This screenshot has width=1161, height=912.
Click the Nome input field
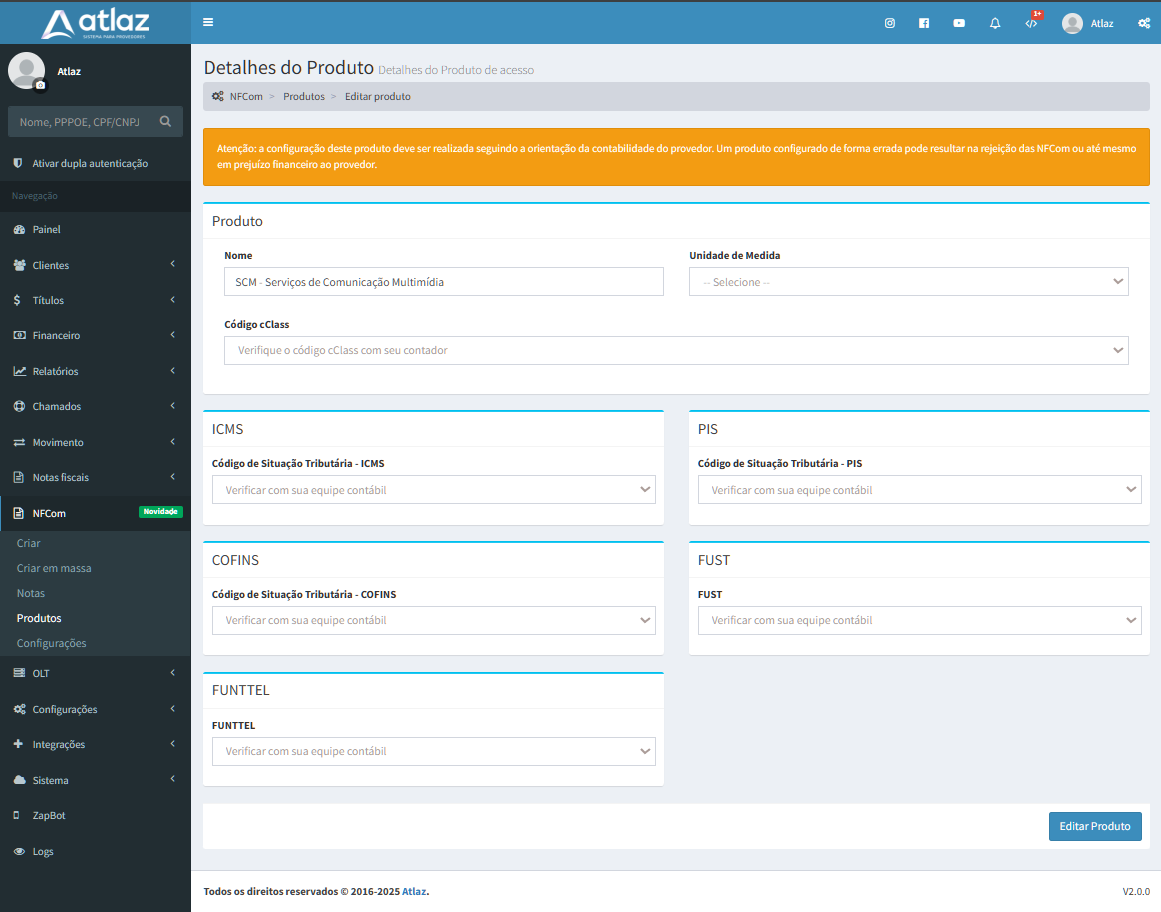click(443, 282)
